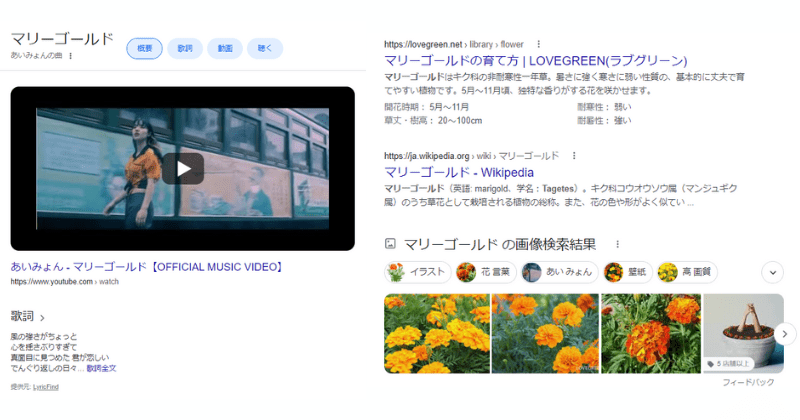Play the あいみょん マリーゴールド music video
Screen dimensions: 800x420
[x=183, y=169]
